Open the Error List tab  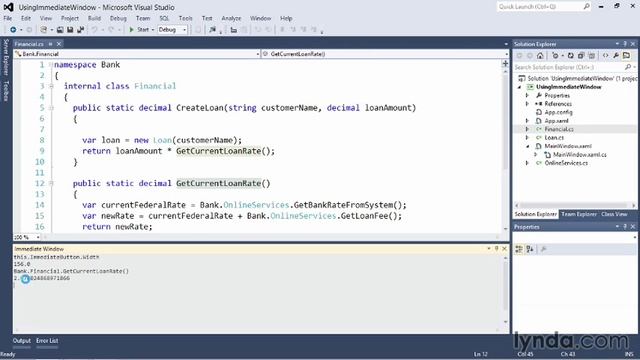pyautogui.click(x=47, y=341)
